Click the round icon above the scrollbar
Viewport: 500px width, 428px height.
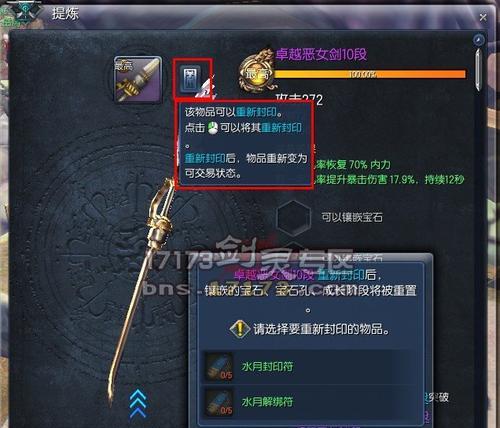pyautogui.click(x=479, y=40)
